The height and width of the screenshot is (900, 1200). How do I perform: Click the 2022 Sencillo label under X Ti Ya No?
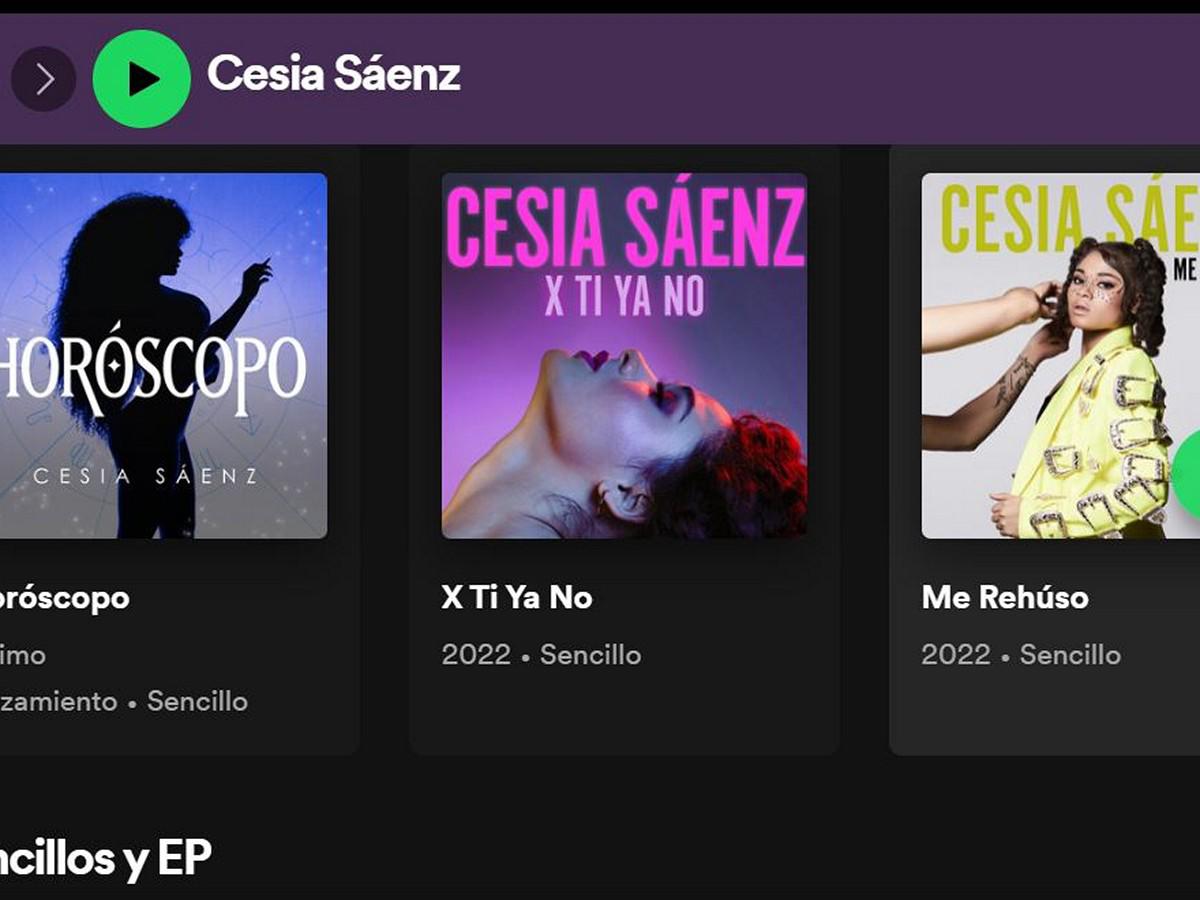pyautogui.click(x=541, y=655)
